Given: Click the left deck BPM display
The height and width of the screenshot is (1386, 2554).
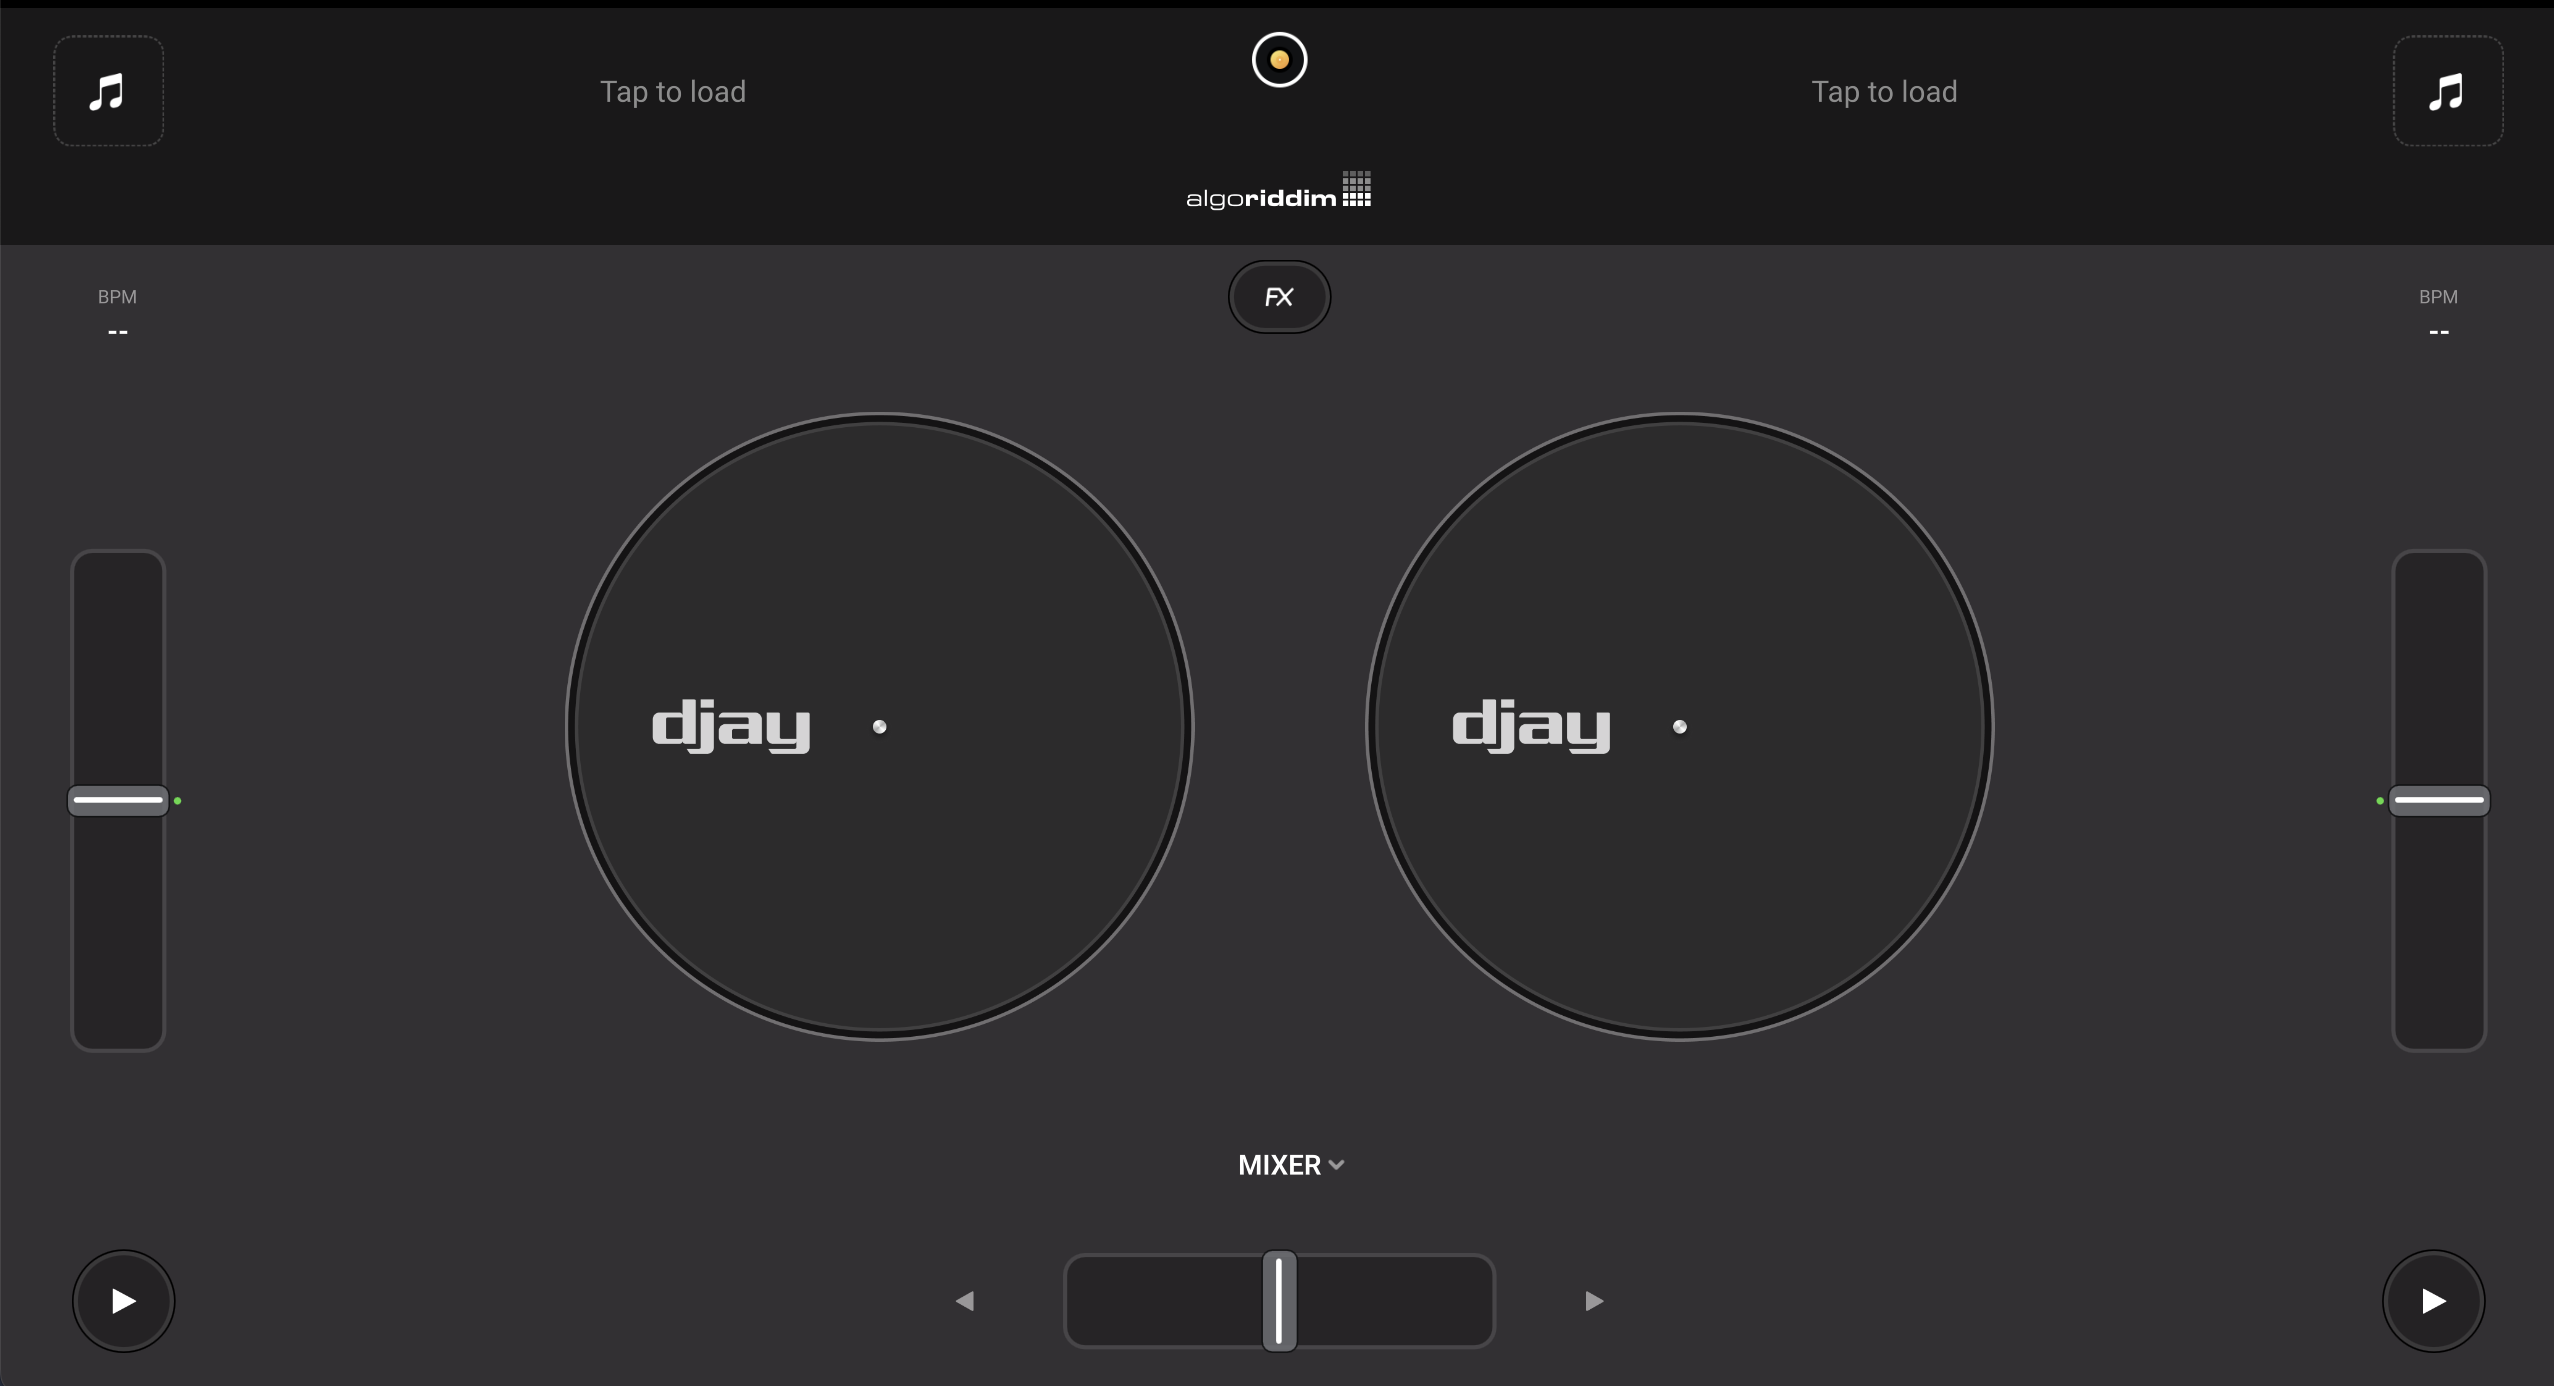Looking at the screenshot, I should (x=117, y=312).
